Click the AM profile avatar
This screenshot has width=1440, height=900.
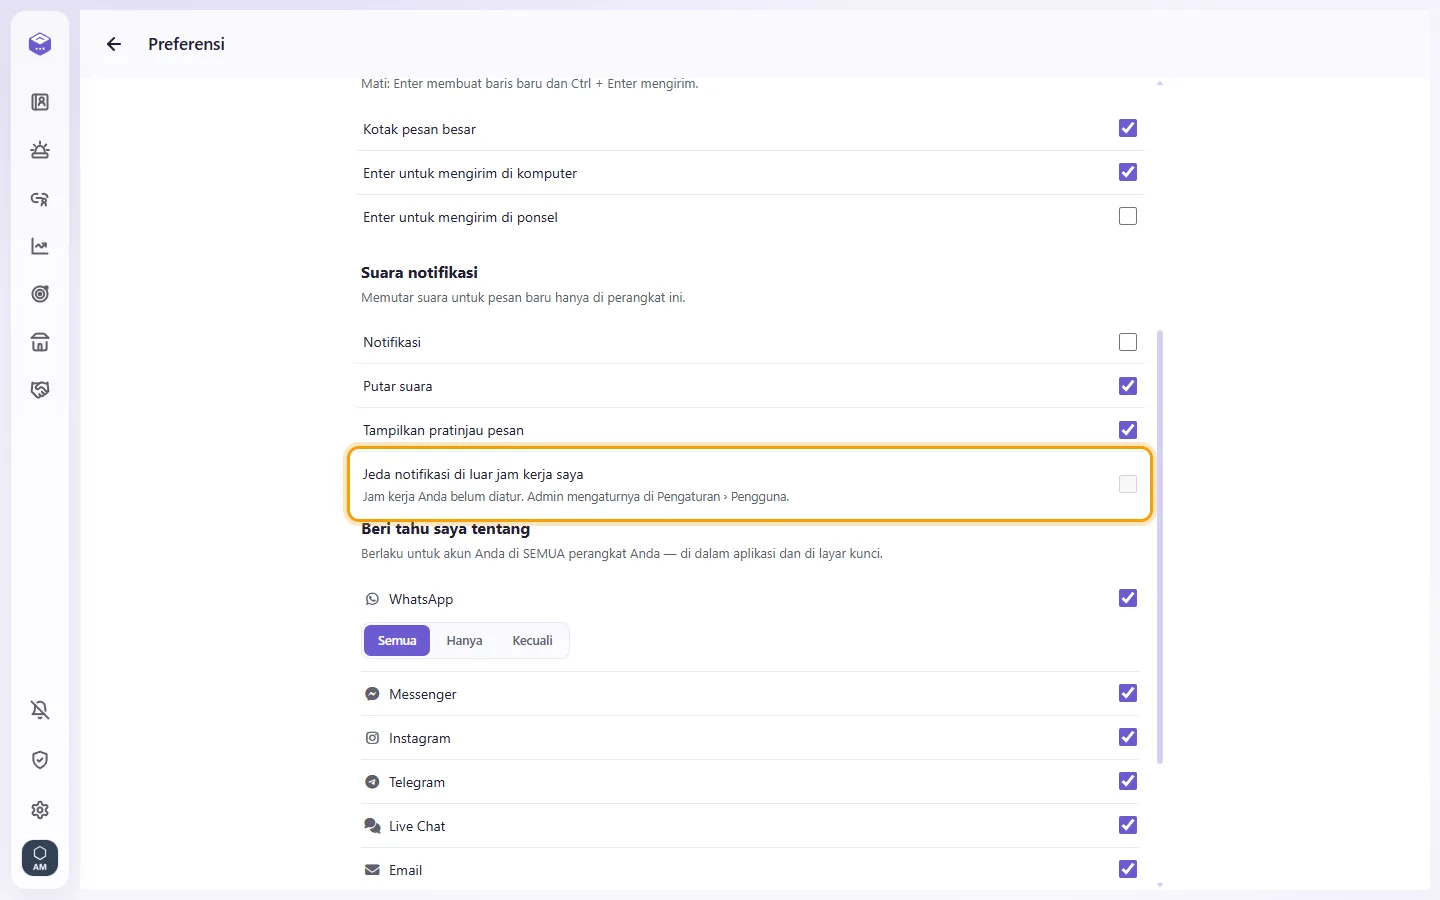point(40,858)
